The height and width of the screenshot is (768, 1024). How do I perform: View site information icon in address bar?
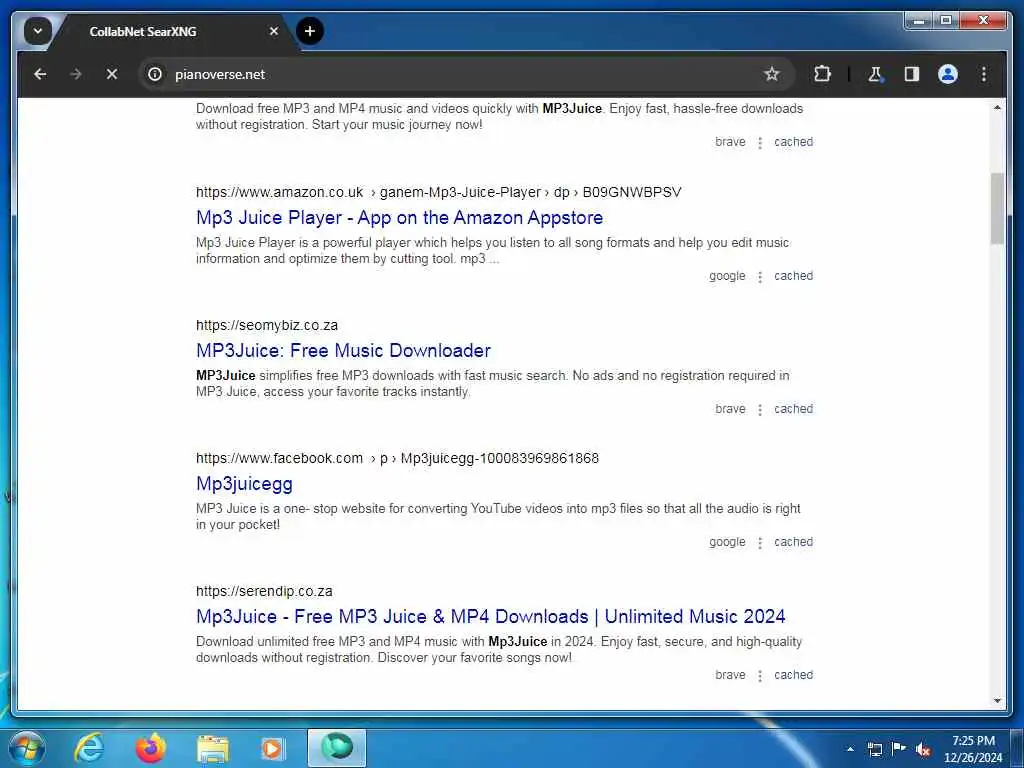pos(155,74)
